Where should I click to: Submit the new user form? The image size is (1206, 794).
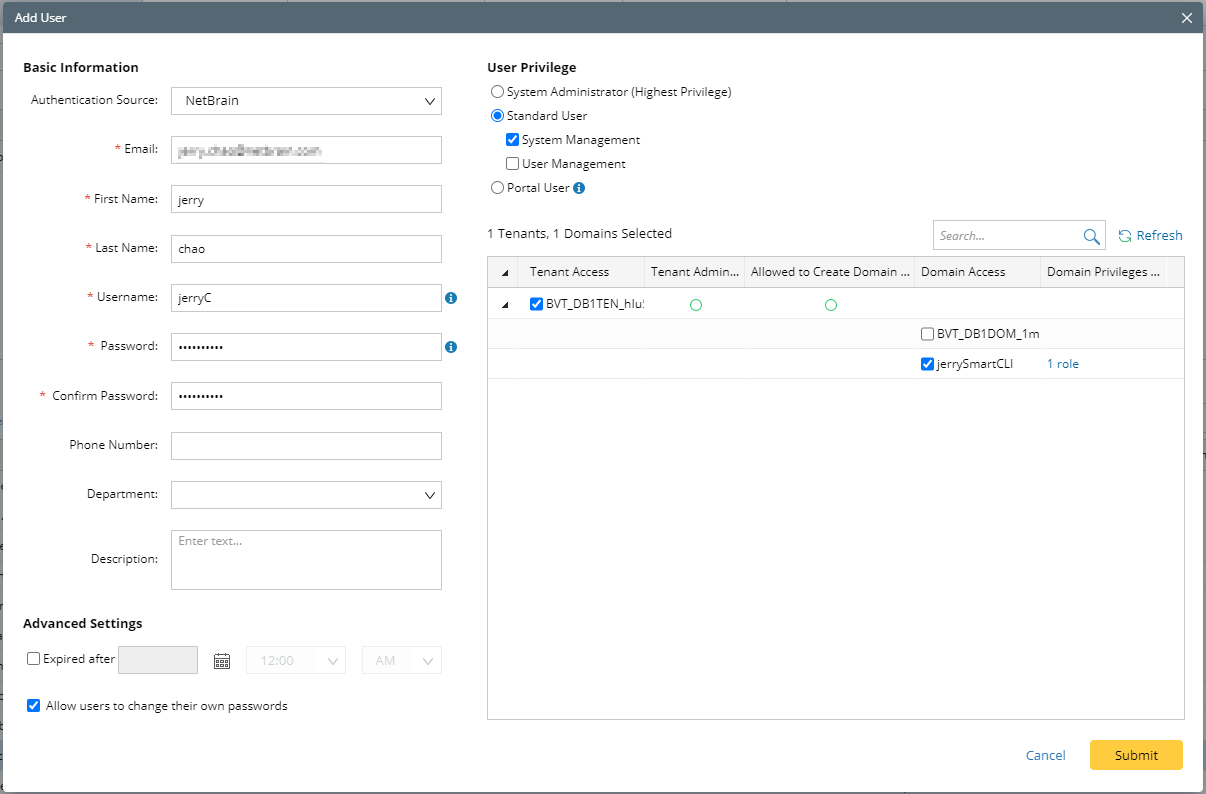point(1136,755)
